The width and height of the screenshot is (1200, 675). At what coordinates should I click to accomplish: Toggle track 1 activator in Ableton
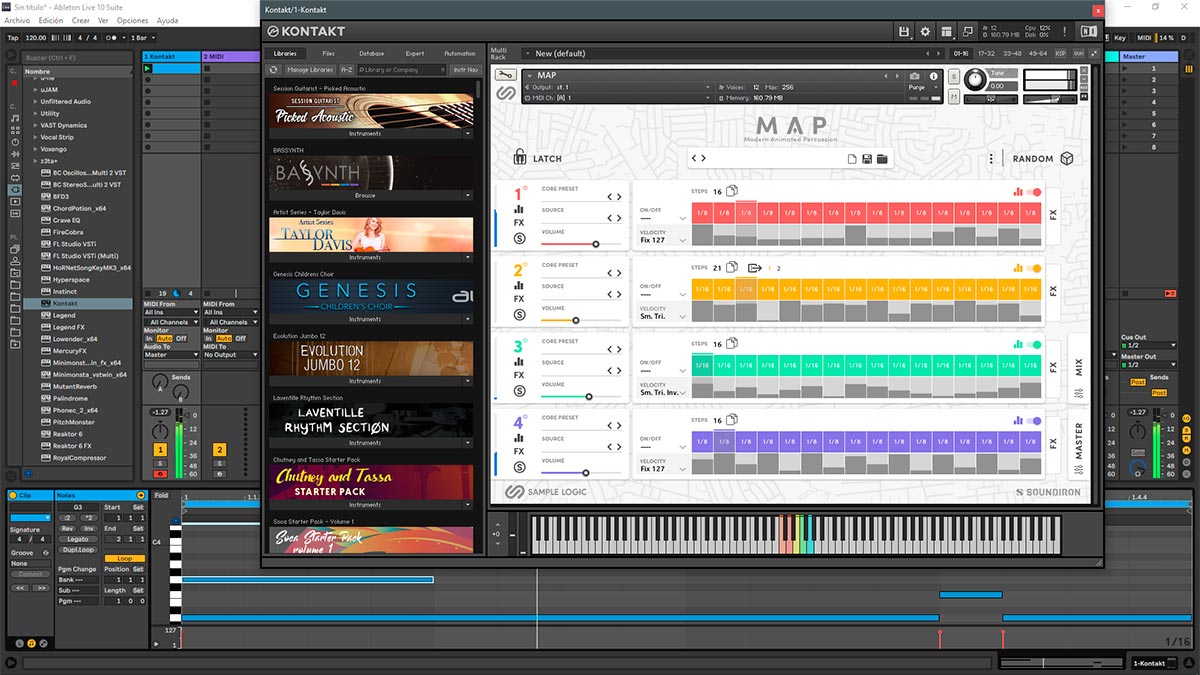pos(160,450)
